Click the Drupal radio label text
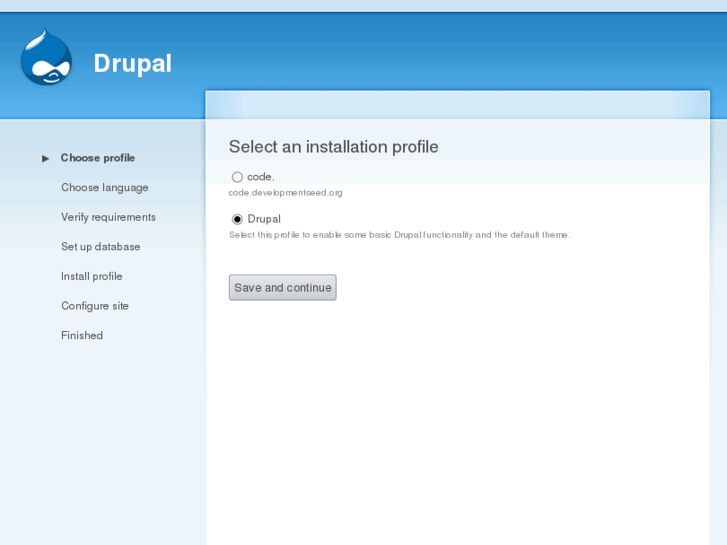This screenshot has height=545, width=727. [x=264, y=219]
